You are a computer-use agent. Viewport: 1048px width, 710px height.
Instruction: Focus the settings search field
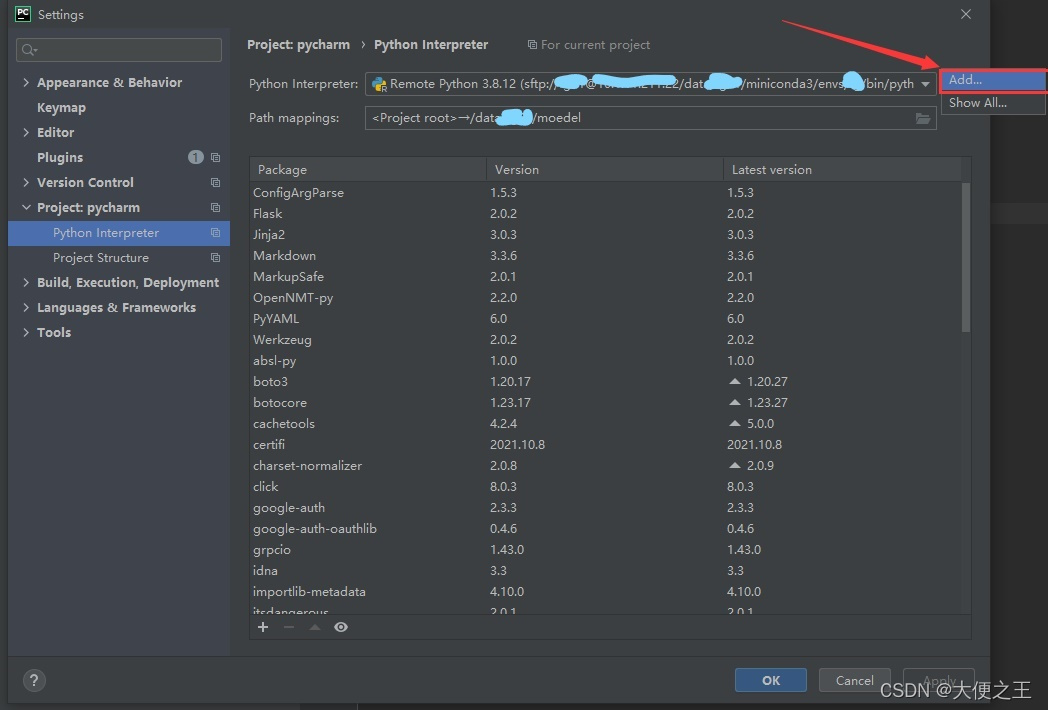(x=119, y=49)
